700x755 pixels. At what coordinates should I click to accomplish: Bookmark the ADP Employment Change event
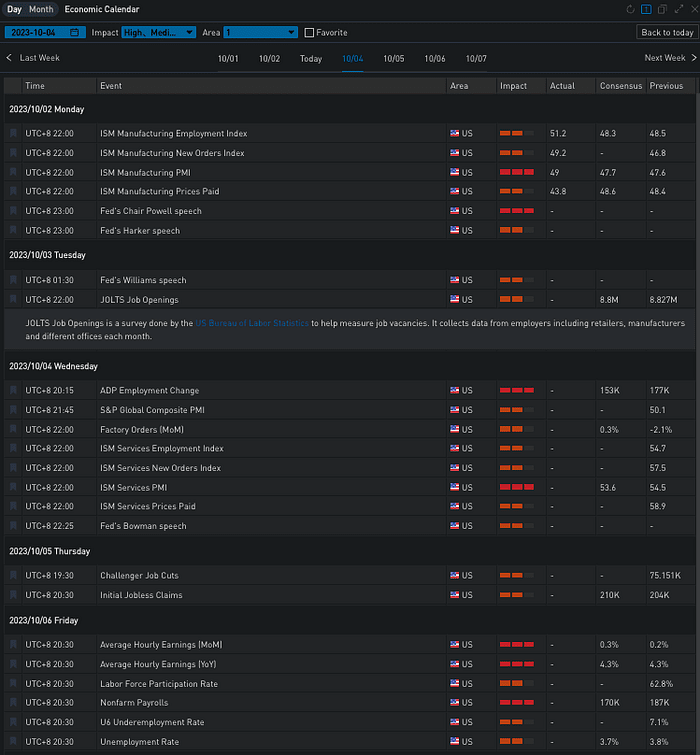point(13,390)
